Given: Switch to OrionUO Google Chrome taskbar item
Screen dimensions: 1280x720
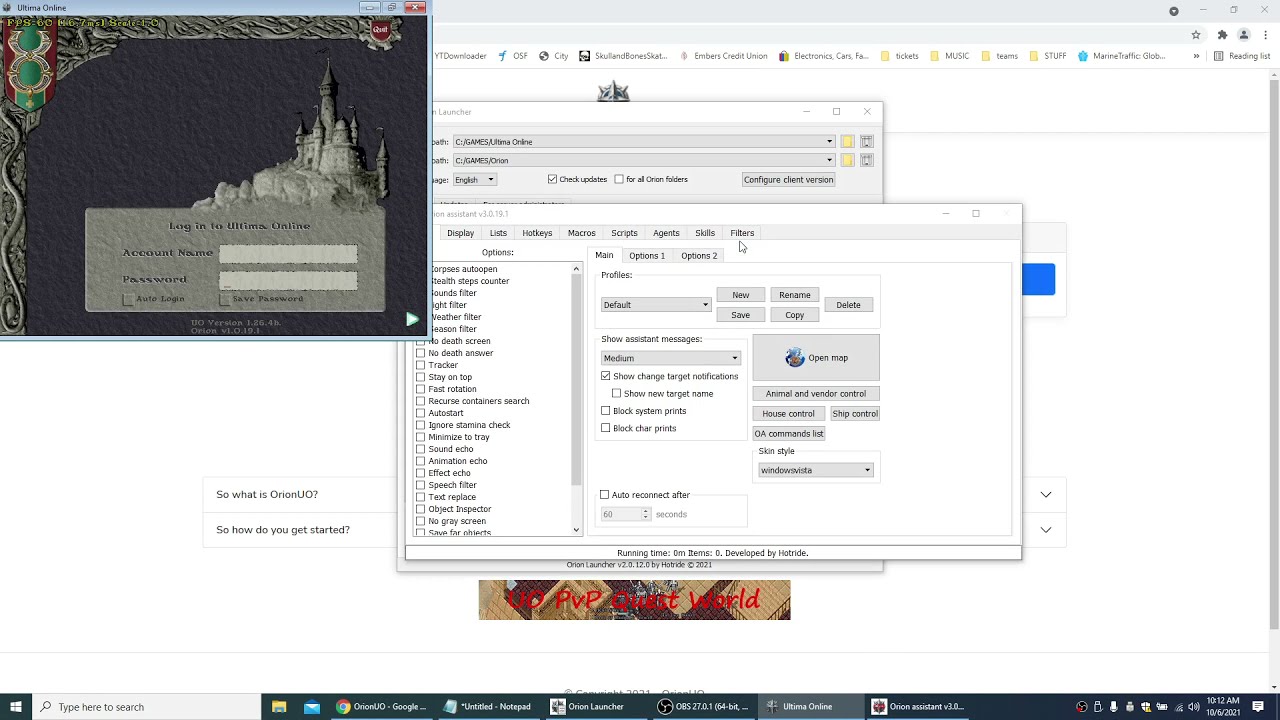Looking at the screenshot, I should [x=383, y=707].
